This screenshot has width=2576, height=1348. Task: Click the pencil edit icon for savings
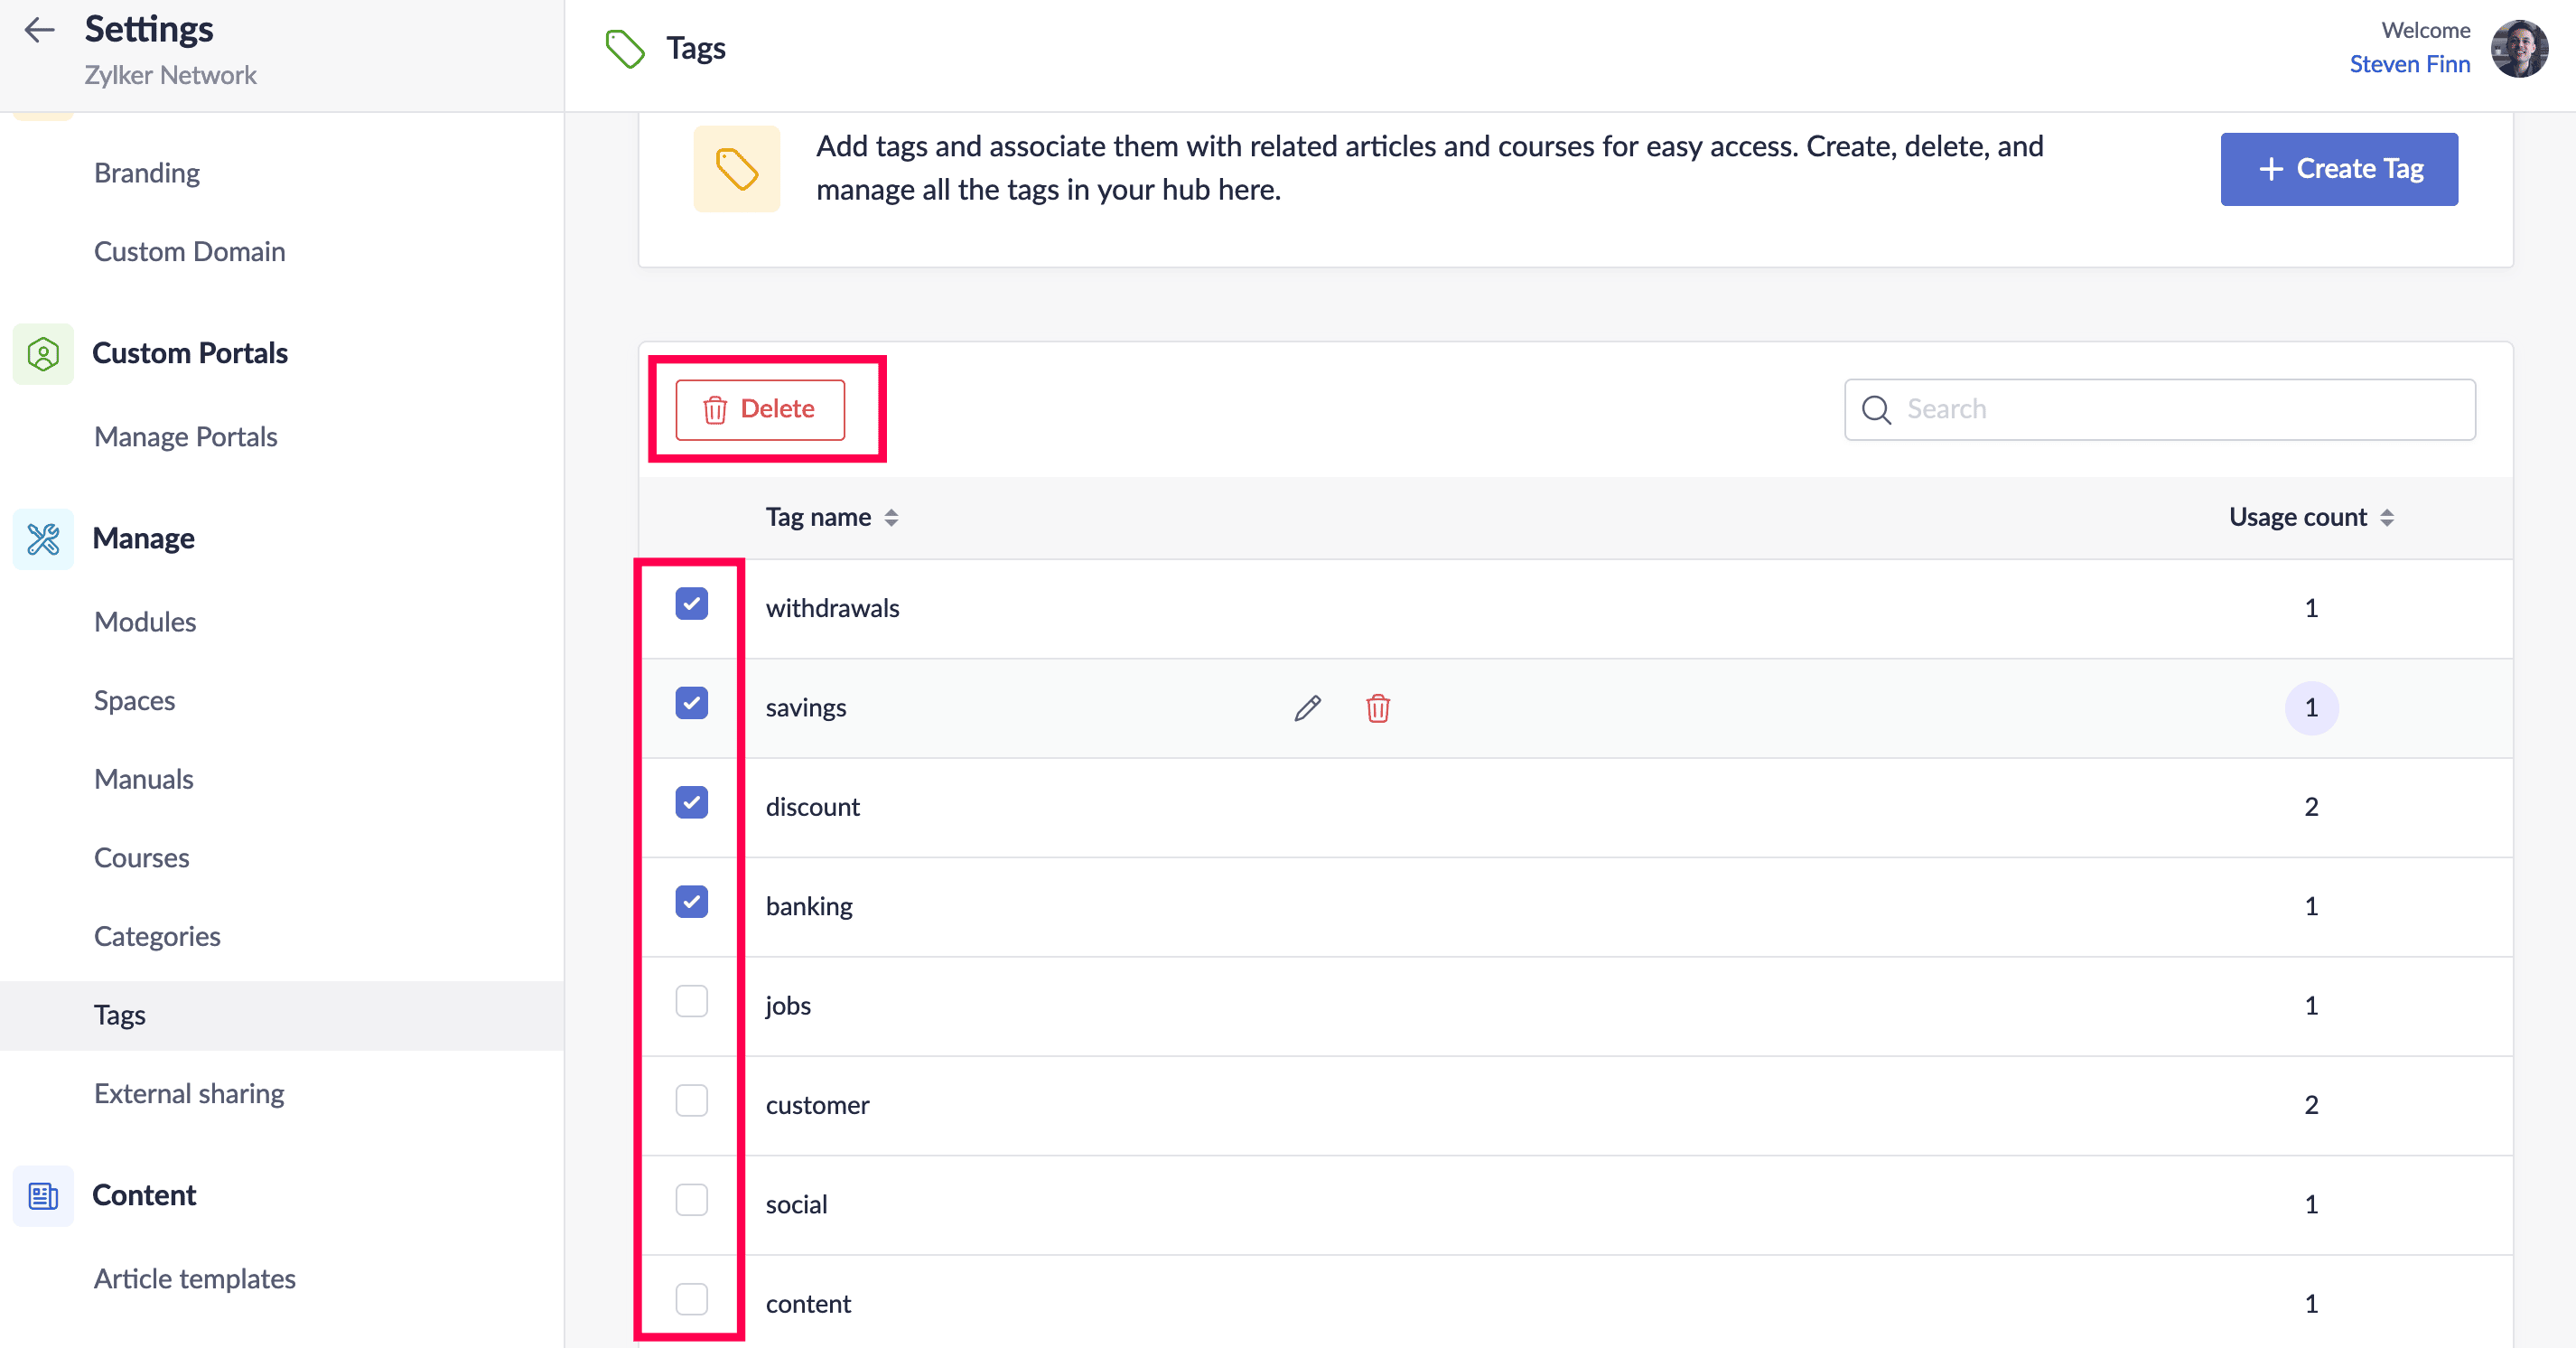tap(1307, 708)
